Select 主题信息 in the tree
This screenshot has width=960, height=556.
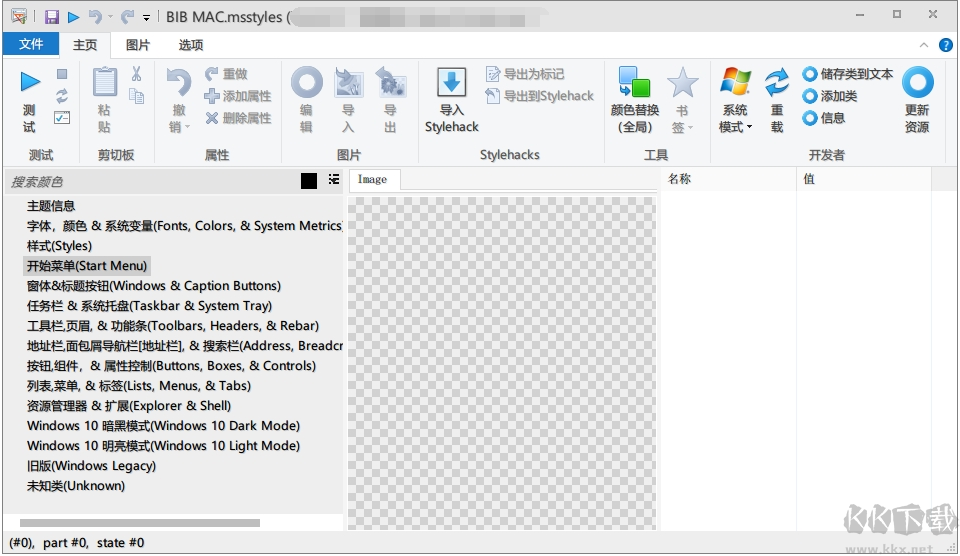[51, 206]
